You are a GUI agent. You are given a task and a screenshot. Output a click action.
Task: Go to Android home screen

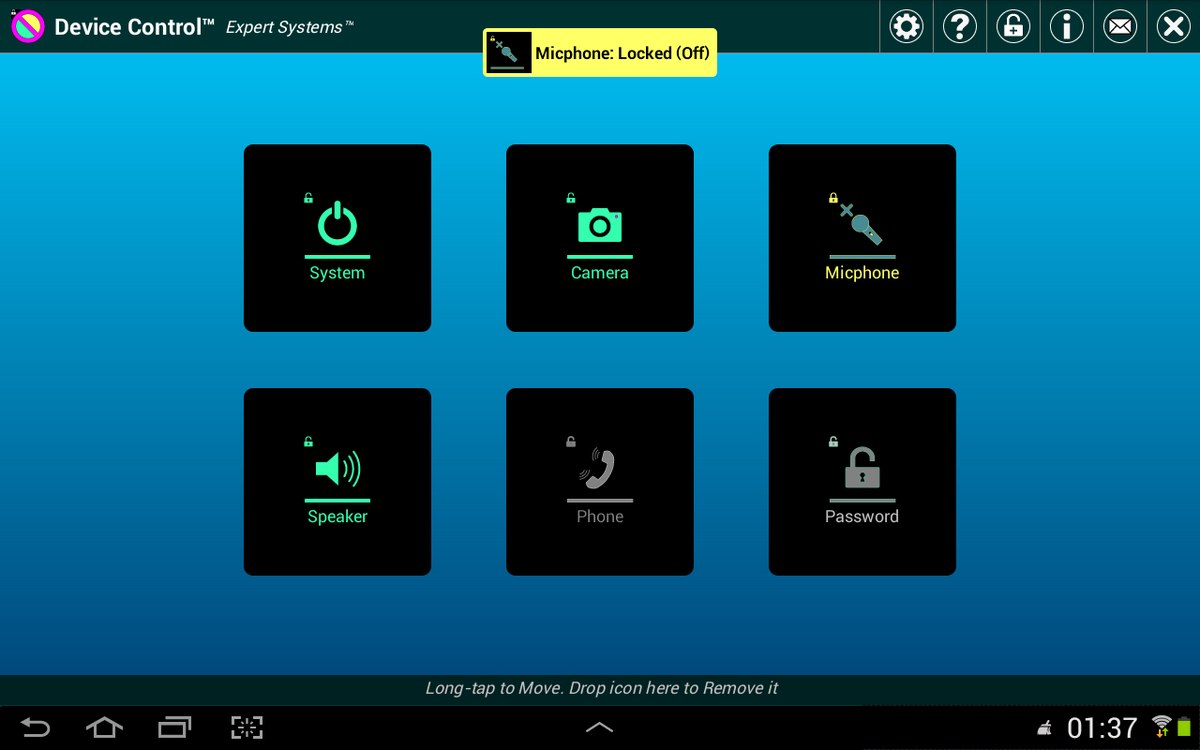[x=104, y=728]
